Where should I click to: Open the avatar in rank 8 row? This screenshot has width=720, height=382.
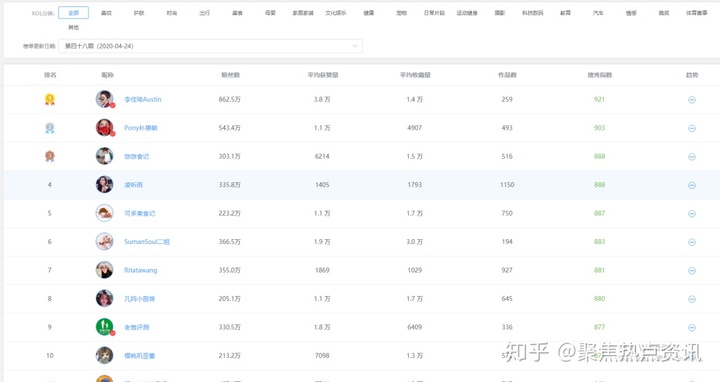[x=105, y=298]
